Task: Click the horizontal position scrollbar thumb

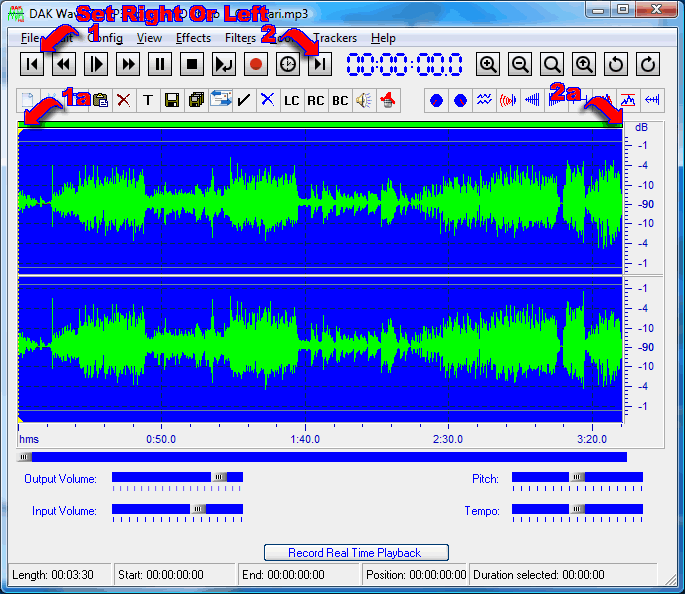Action: tap(24, 457)
